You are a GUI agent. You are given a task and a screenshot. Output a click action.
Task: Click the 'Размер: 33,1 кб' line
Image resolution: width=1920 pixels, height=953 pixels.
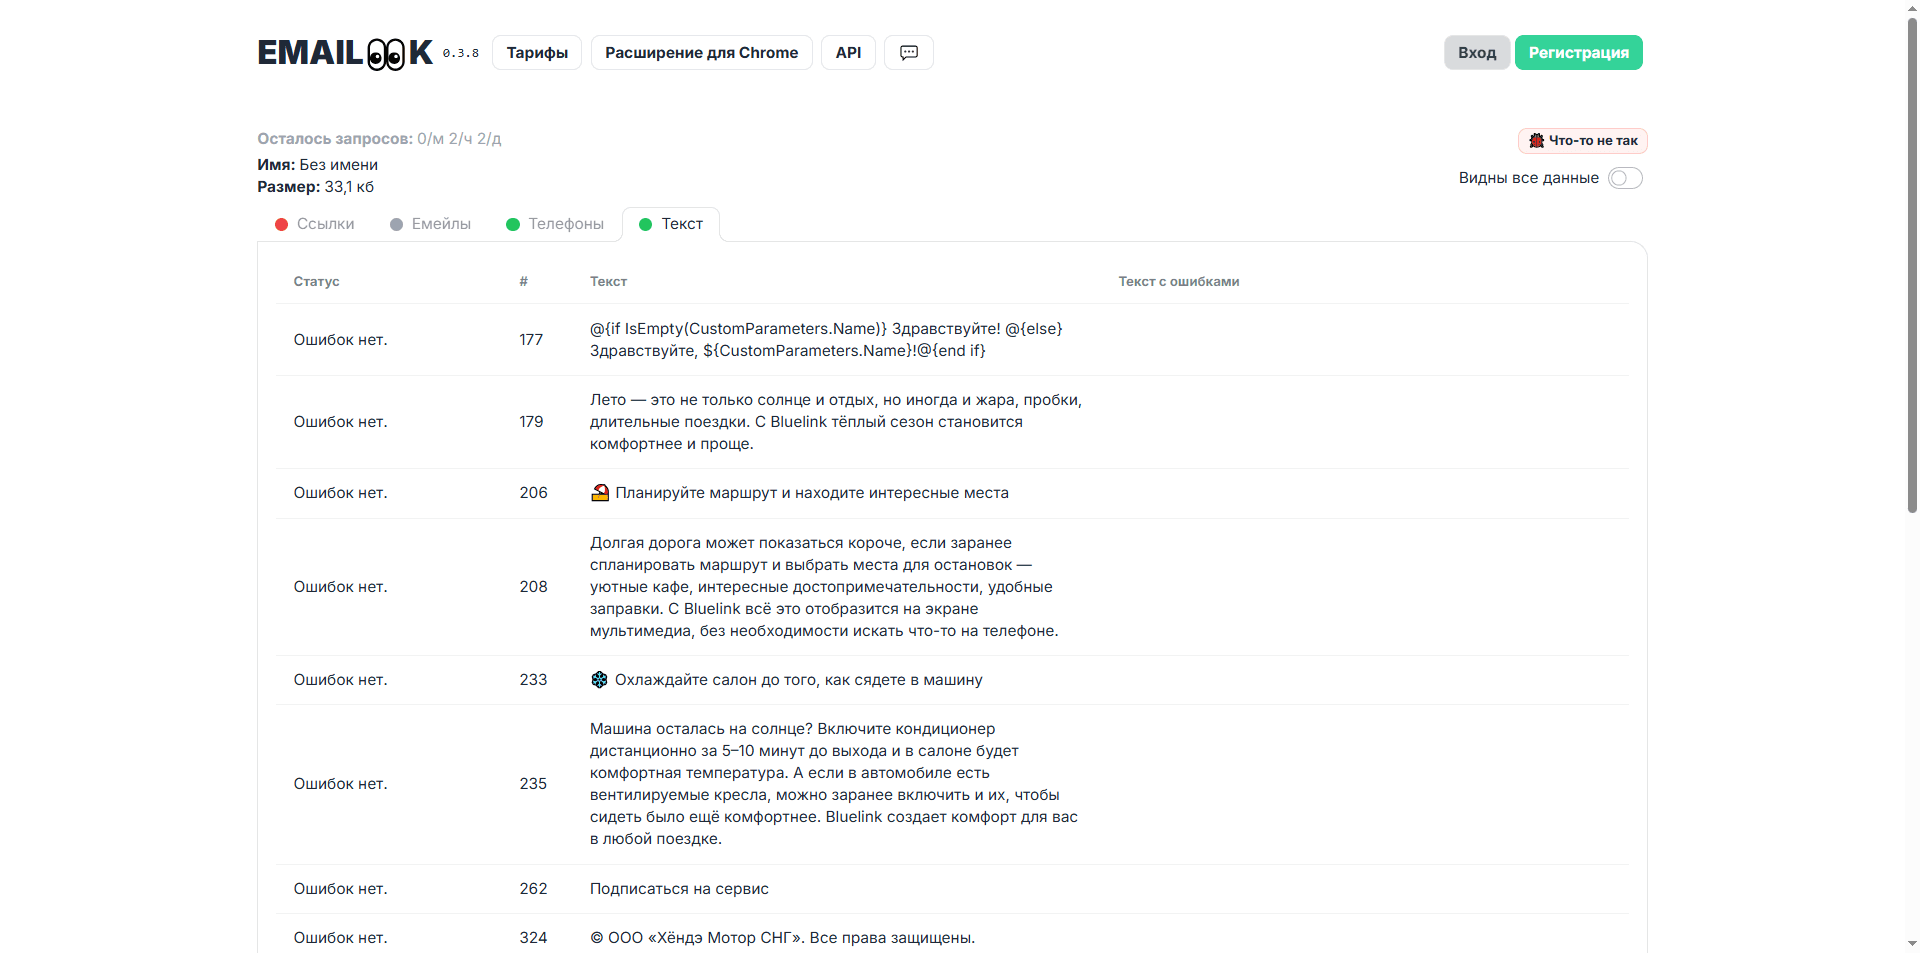[316, 187]
